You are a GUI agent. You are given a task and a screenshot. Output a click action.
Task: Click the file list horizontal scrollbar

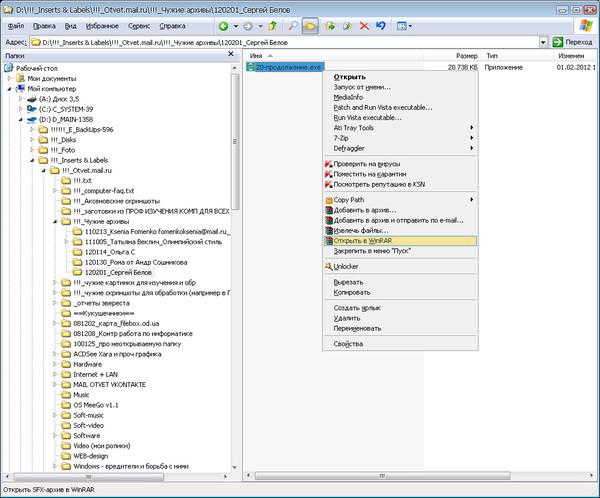point(383,475)
